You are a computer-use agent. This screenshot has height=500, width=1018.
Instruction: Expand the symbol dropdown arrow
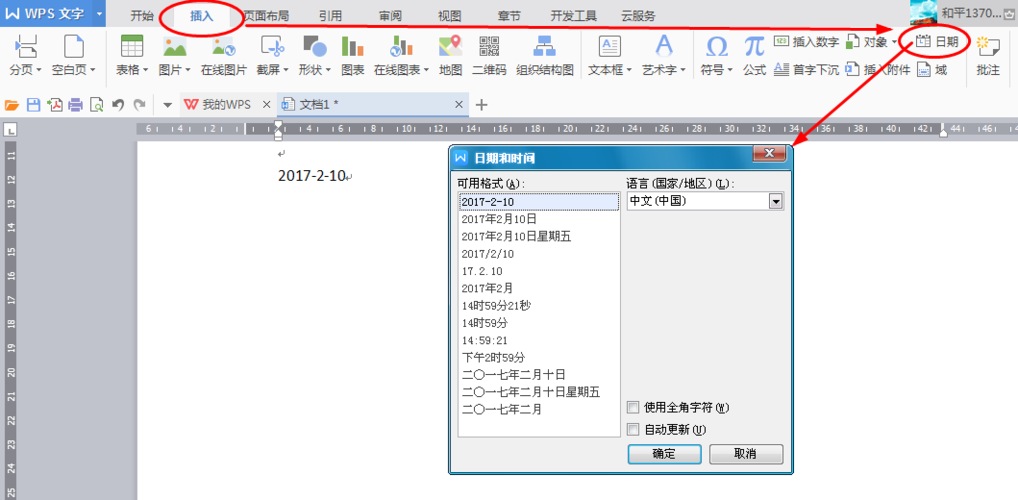(x=730, y=70)
